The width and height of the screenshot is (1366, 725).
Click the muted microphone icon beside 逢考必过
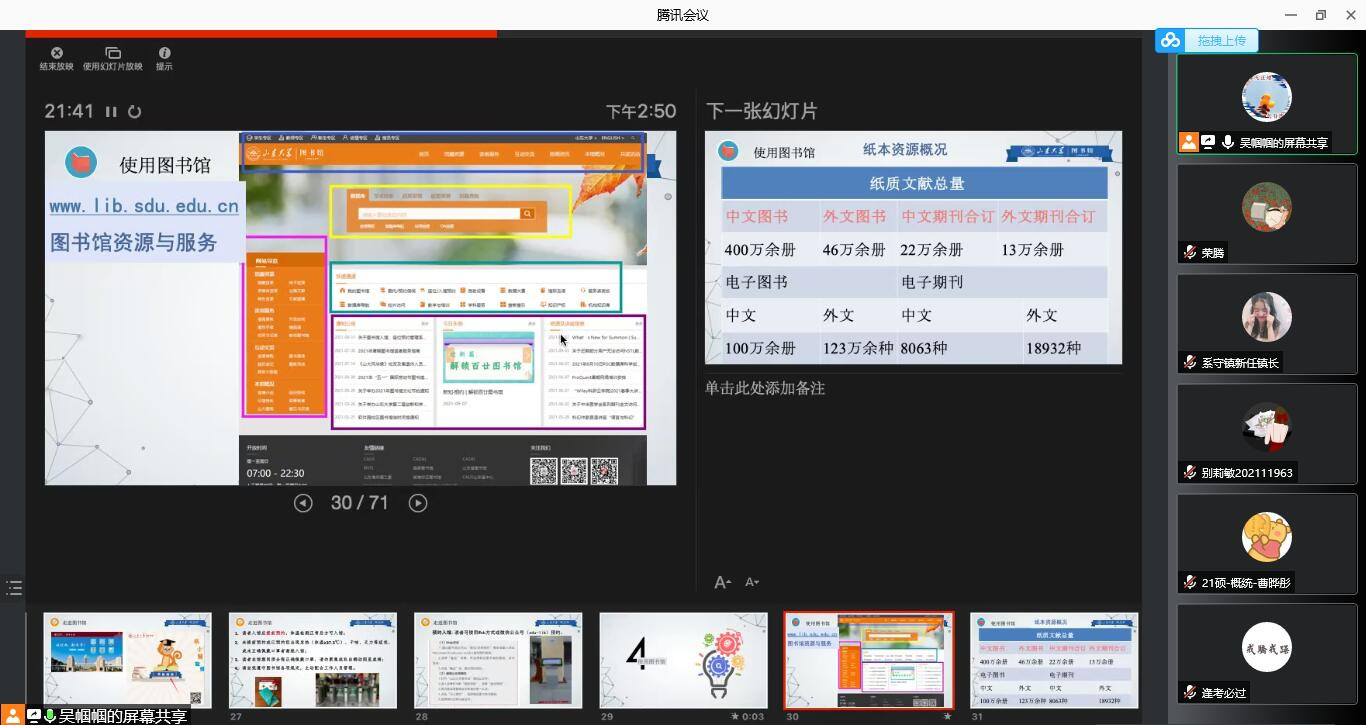1189,692
